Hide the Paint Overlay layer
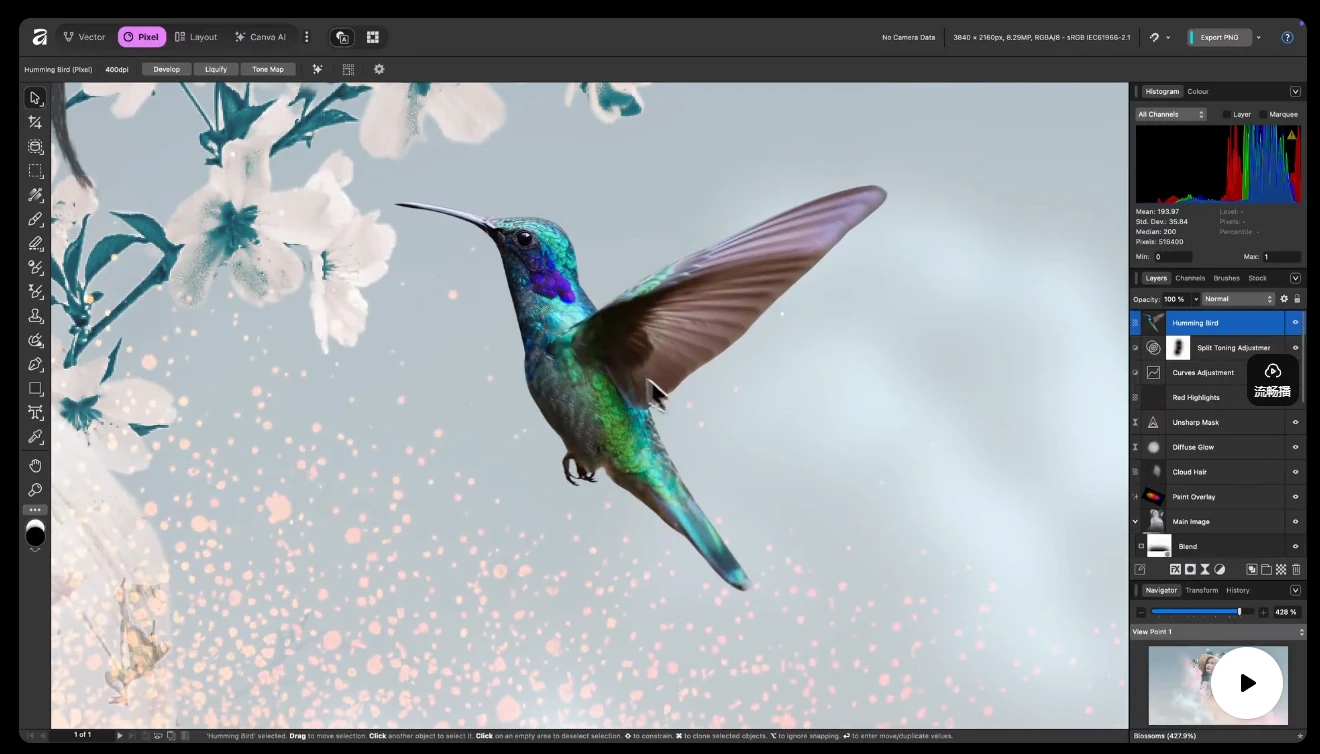The height and width of the screenshot is (754, 1320). point(1295,497)
